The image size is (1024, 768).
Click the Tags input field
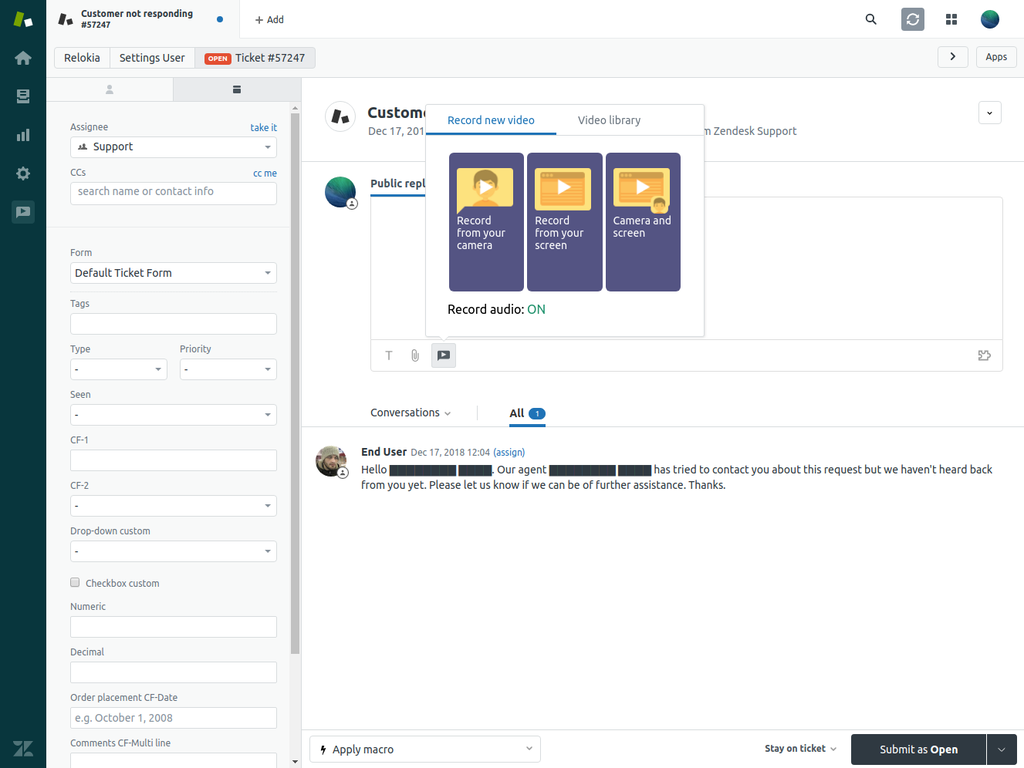[x=173, y=324]
